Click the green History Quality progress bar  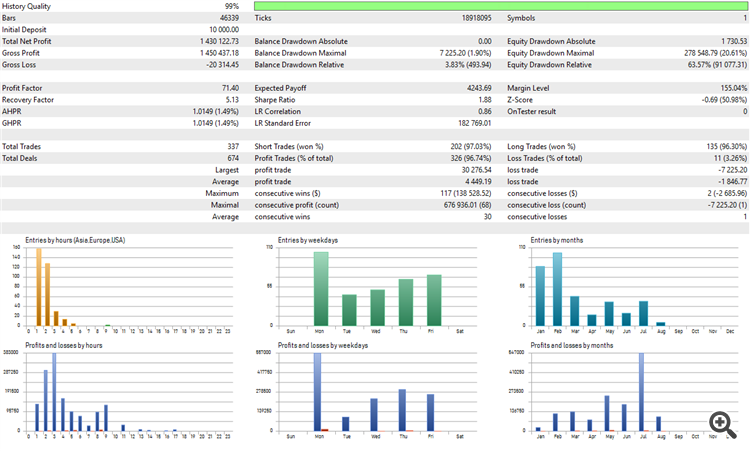pos(501,6)
